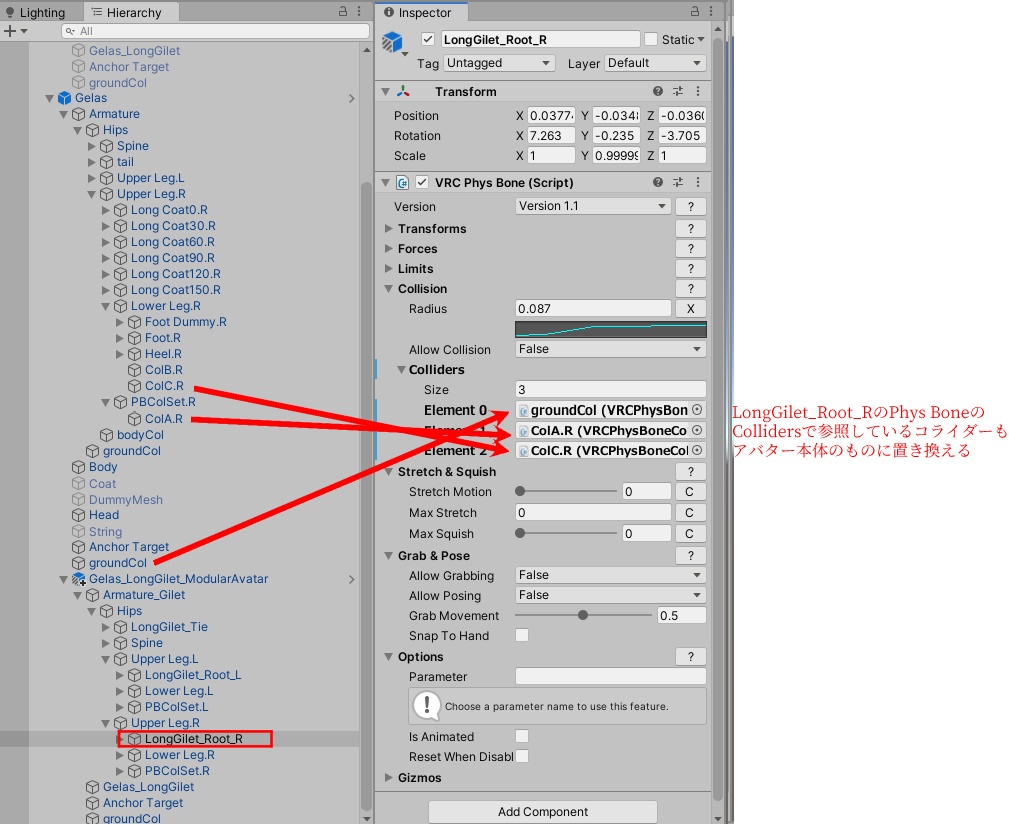Open the Static dropdown arrow

pyautogui.click(x=701, y=39)
